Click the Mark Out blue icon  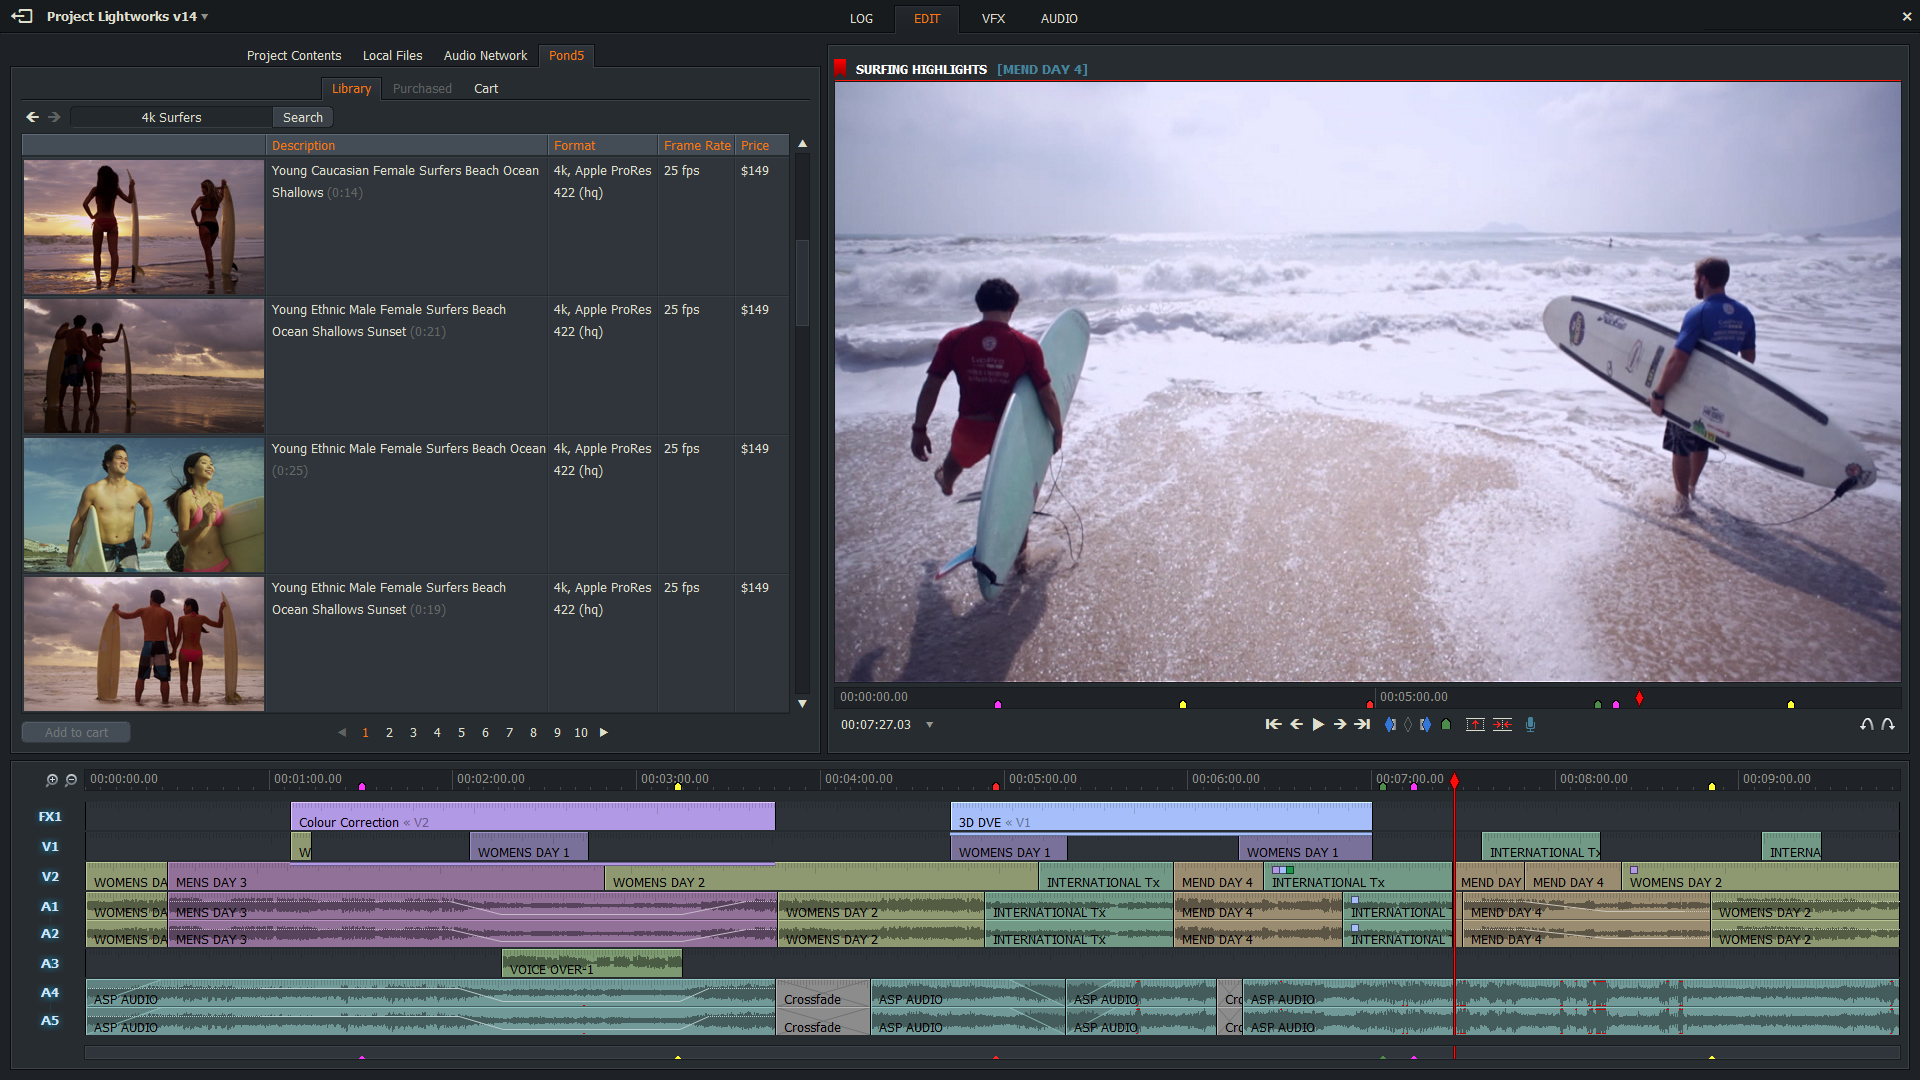[x=1425, y=725]
